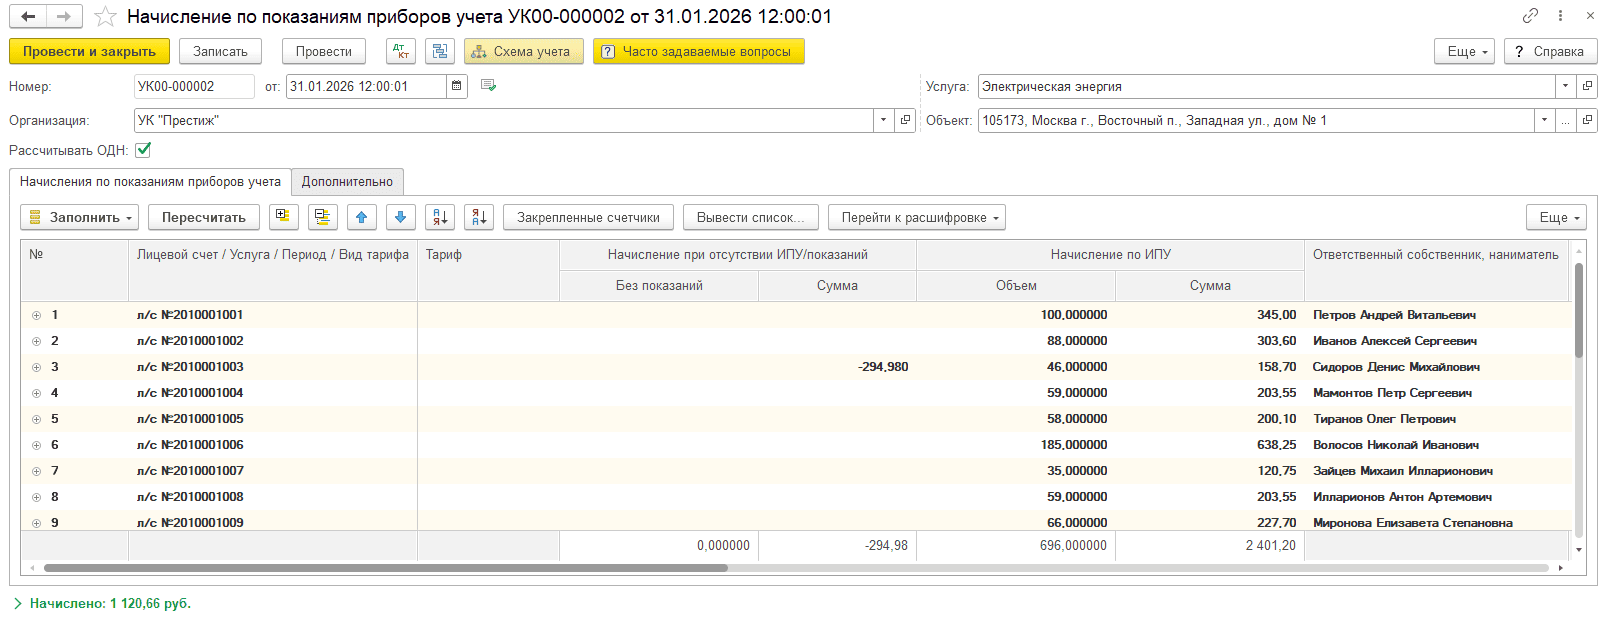Expand row 1 account 2010001001
Screen dimensions: 1611x618
click(x=37, y=315)
